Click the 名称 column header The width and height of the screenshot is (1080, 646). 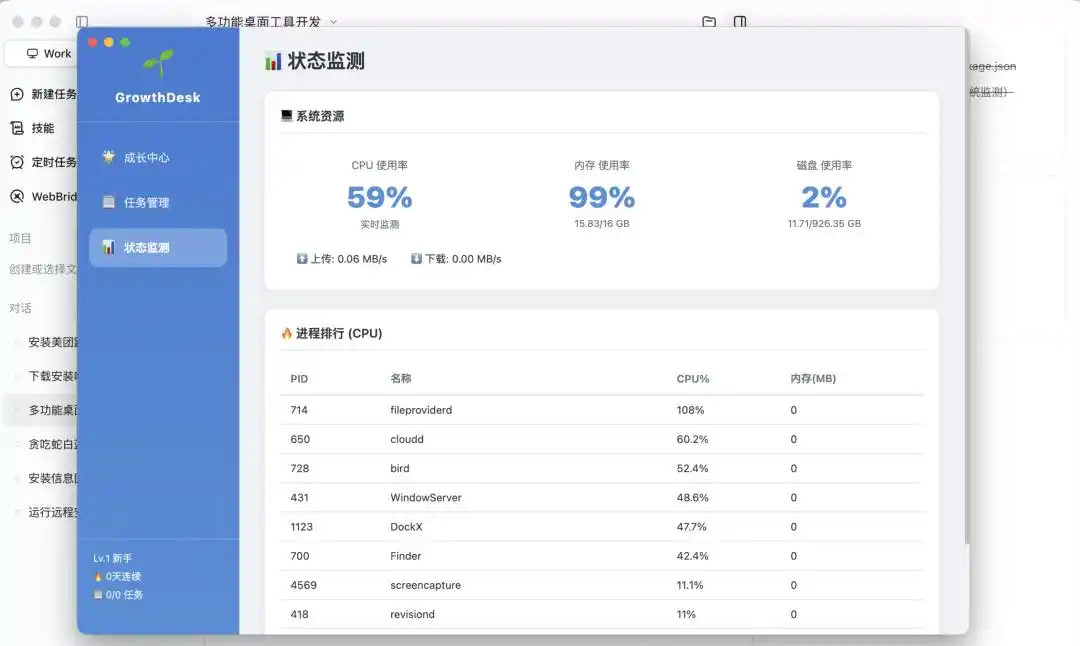pos(401,378)
